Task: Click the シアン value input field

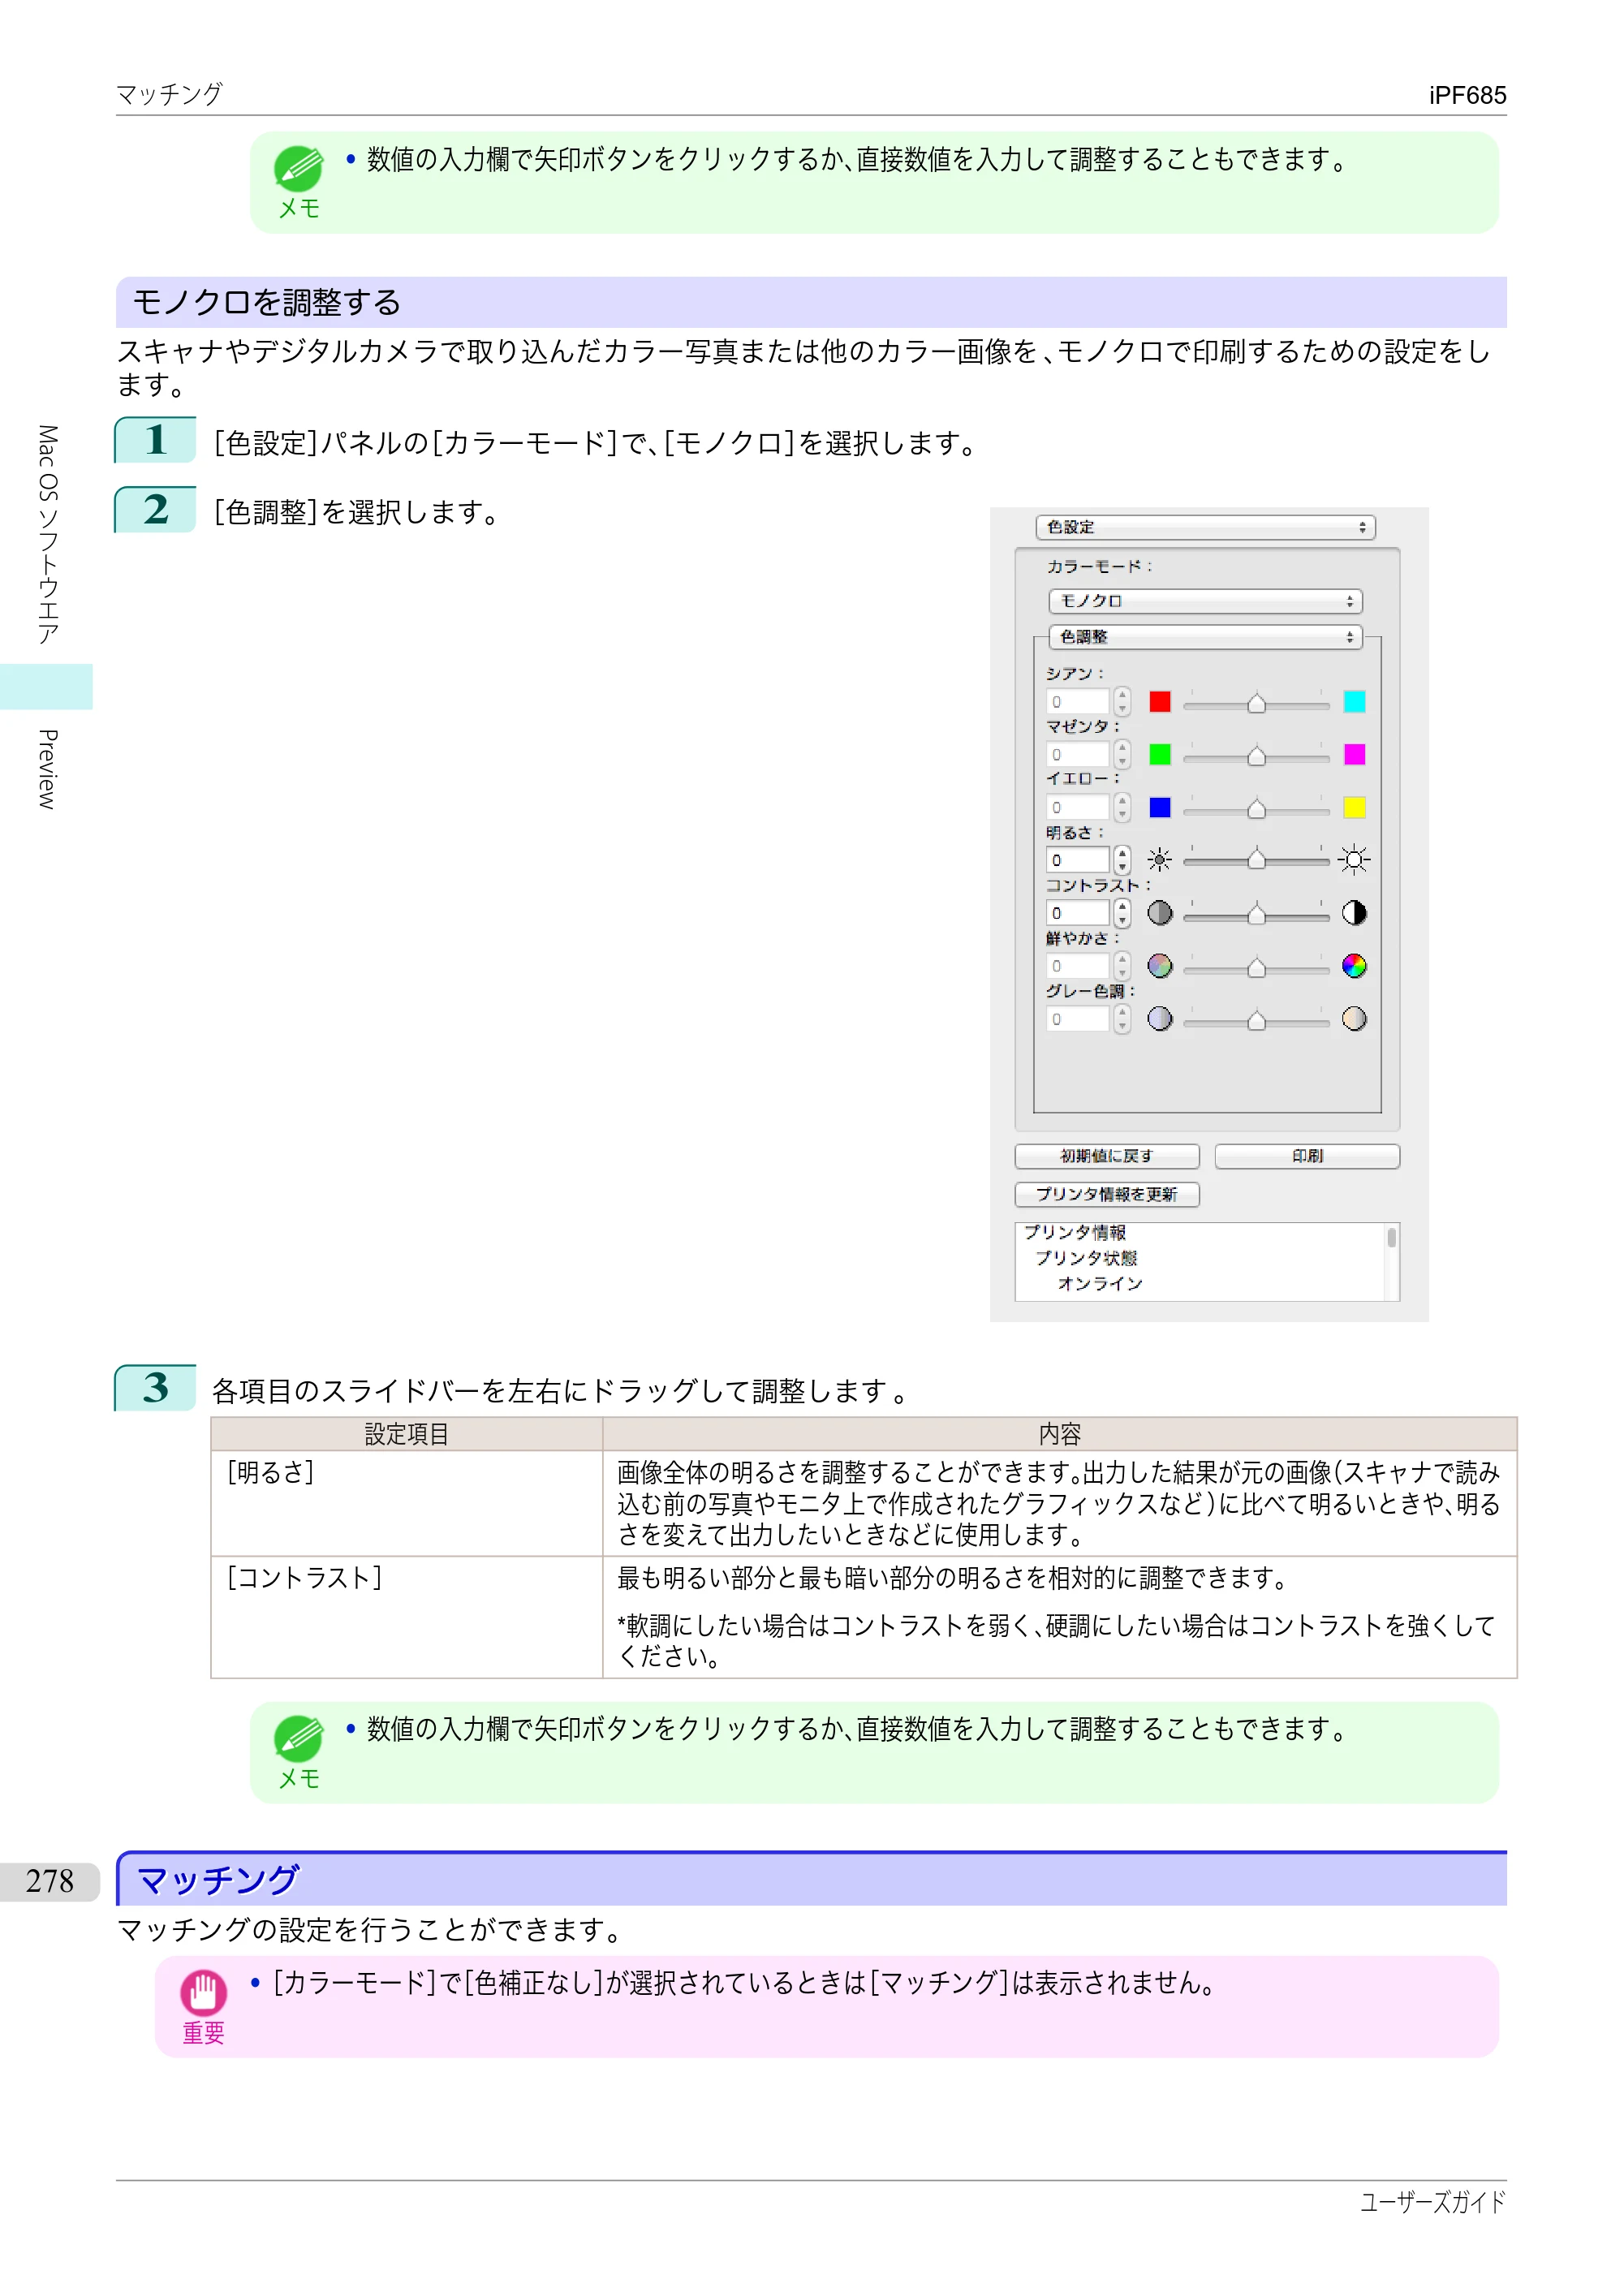Action: [x=1078, y=702]
